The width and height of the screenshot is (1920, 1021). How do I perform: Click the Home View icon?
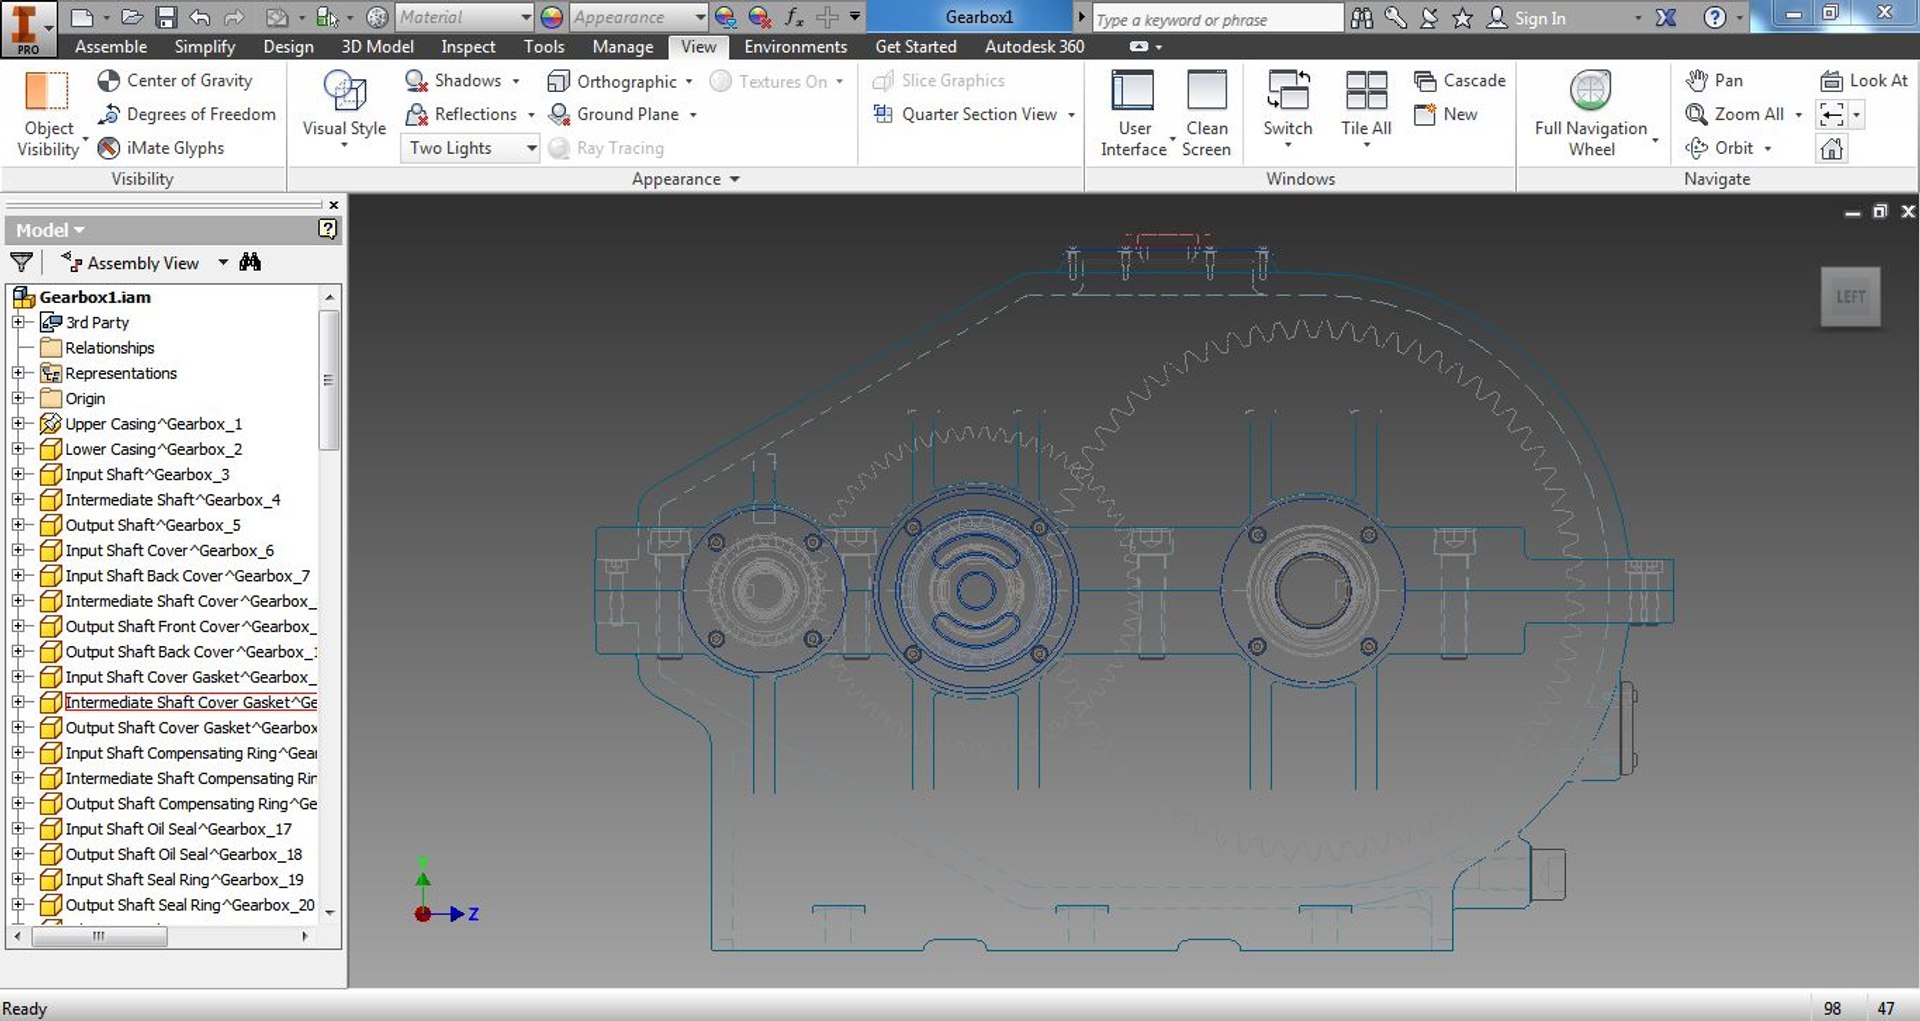coord(1832,149)
